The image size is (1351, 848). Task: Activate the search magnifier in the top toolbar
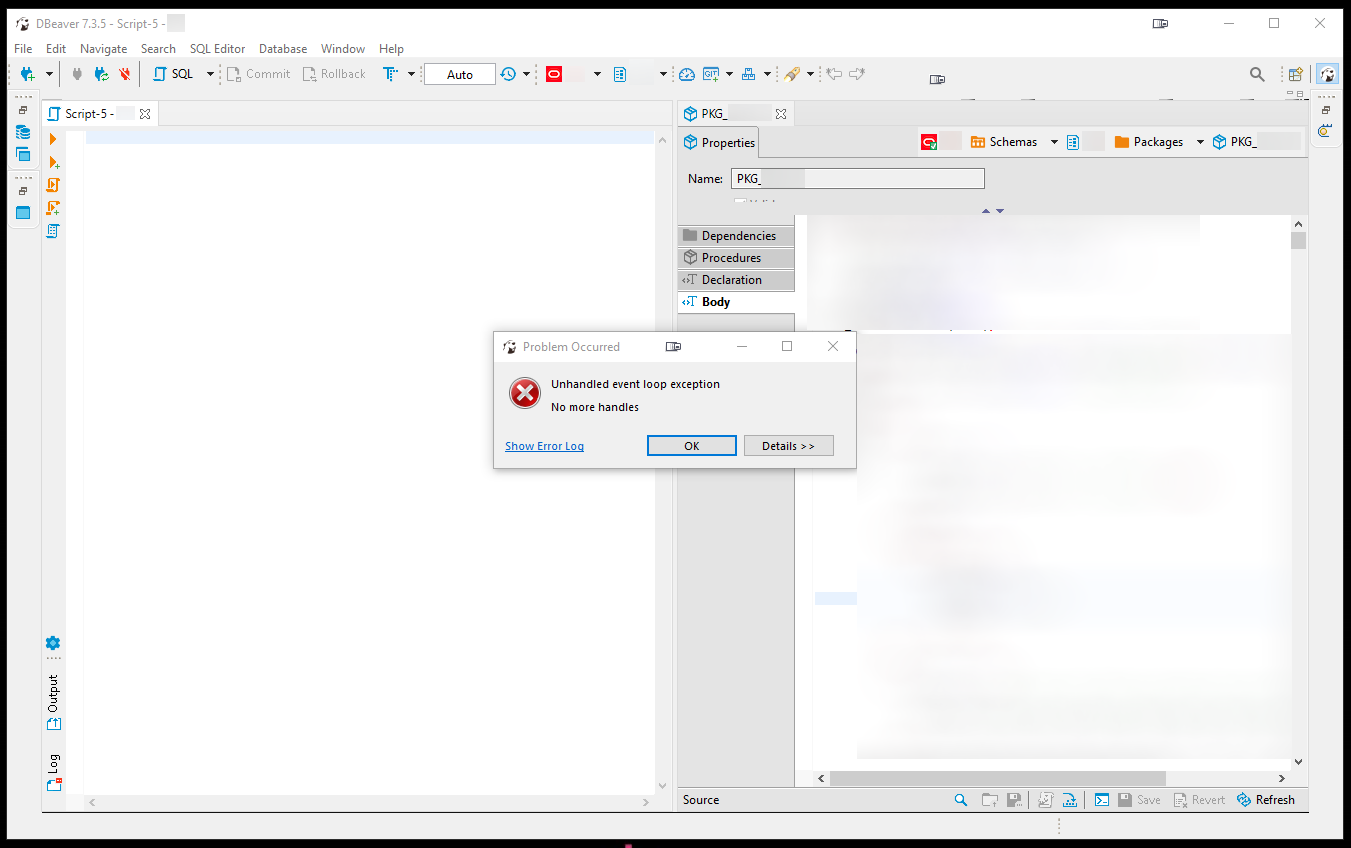[1257, 73]
